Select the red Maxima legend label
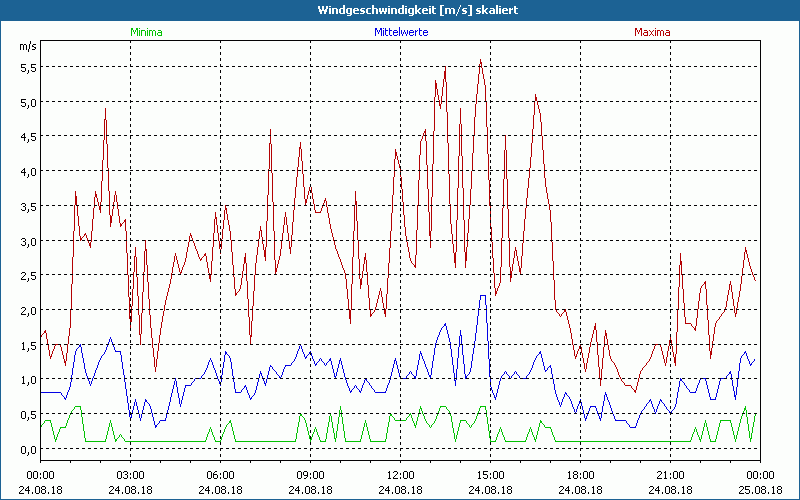Screen dimensions: 800x500 (x=652, y=32)
